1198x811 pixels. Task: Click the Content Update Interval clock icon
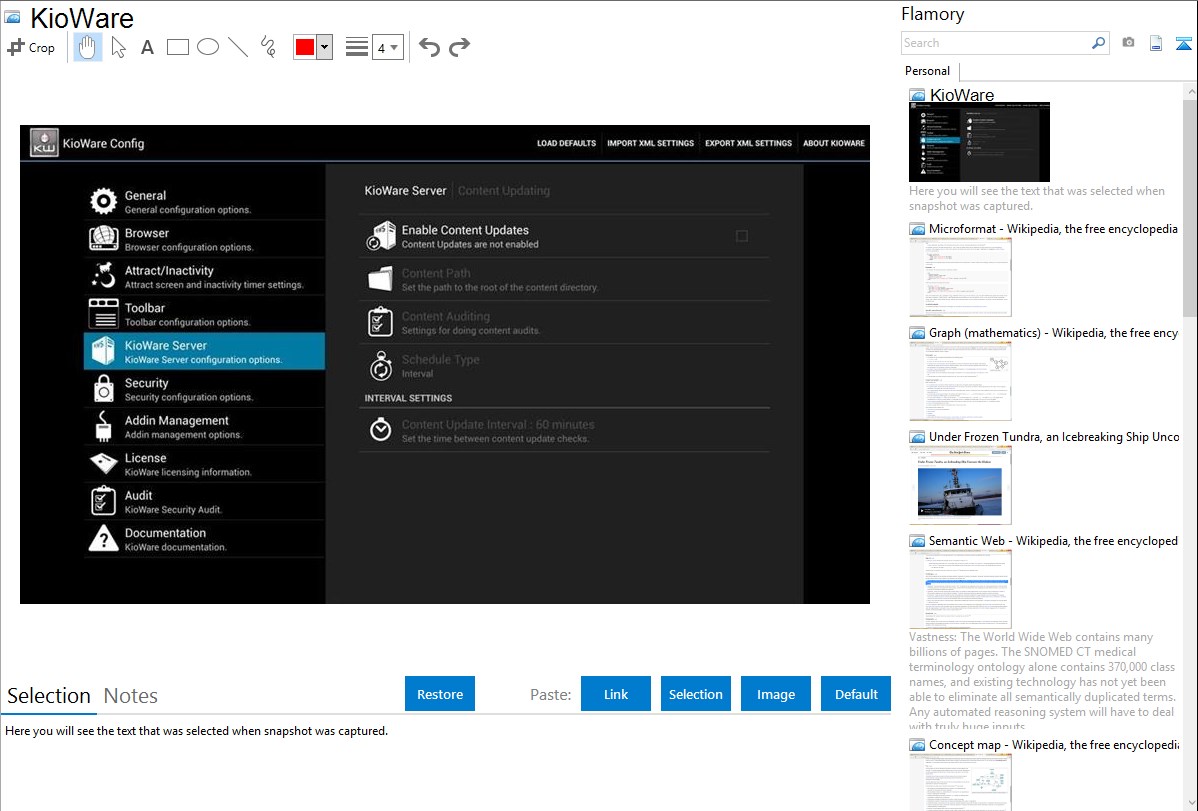coord(380,430)
